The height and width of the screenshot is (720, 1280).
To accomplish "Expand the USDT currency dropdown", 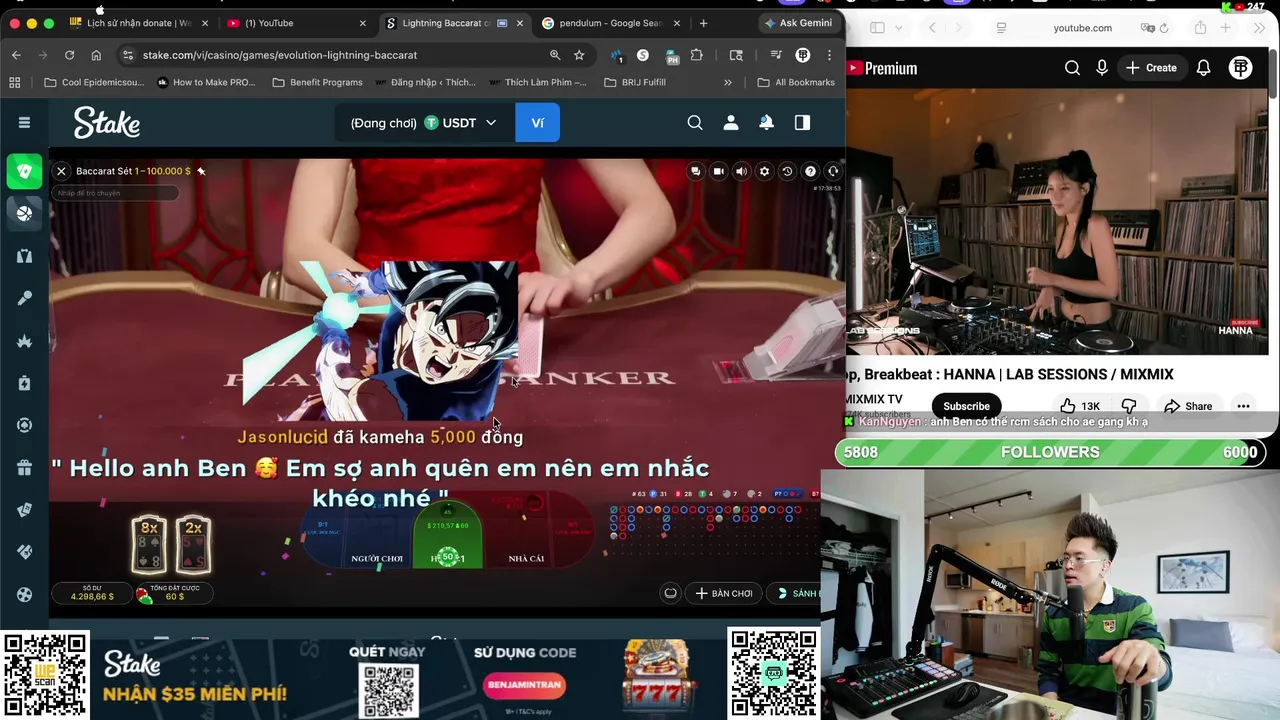I will point(460,123).
